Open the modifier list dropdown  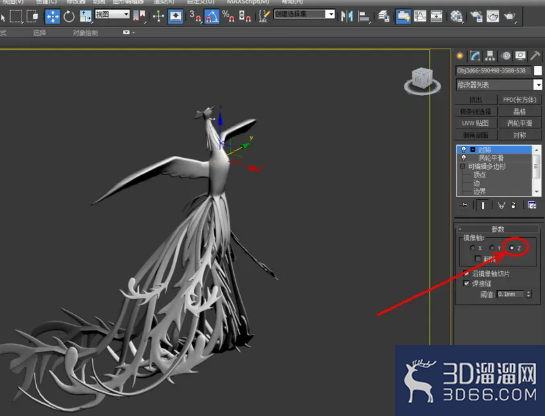click(538, 84)
